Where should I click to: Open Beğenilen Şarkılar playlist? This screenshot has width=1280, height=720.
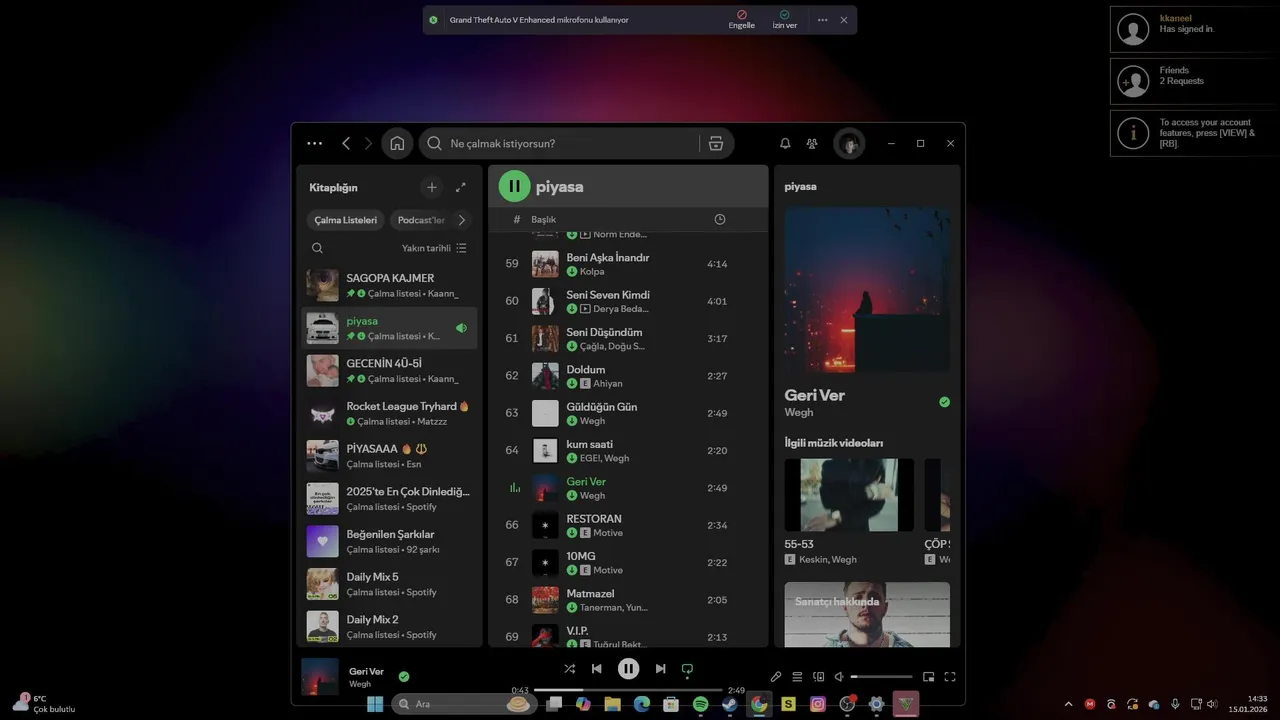point(390,541)
